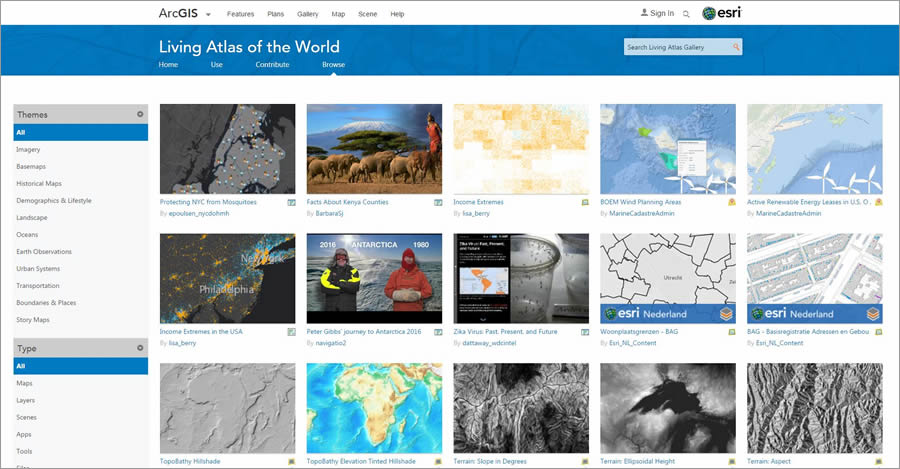Screen dimensions: 900x469
Task: Click the esri globe logo
Action: point(709,13)
